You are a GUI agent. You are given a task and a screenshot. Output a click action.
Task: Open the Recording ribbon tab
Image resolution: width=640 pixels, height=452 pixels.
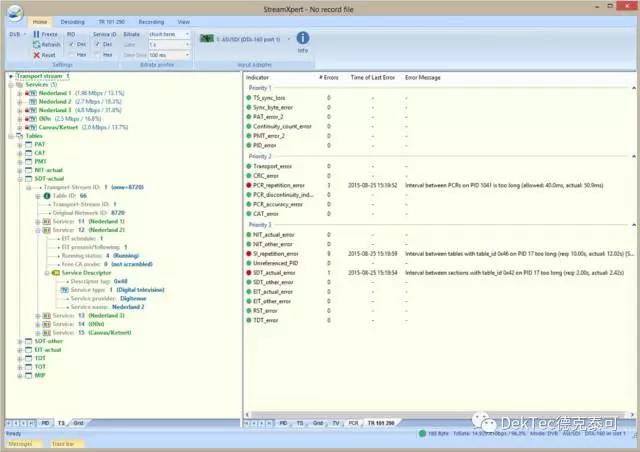coord(151,20)
